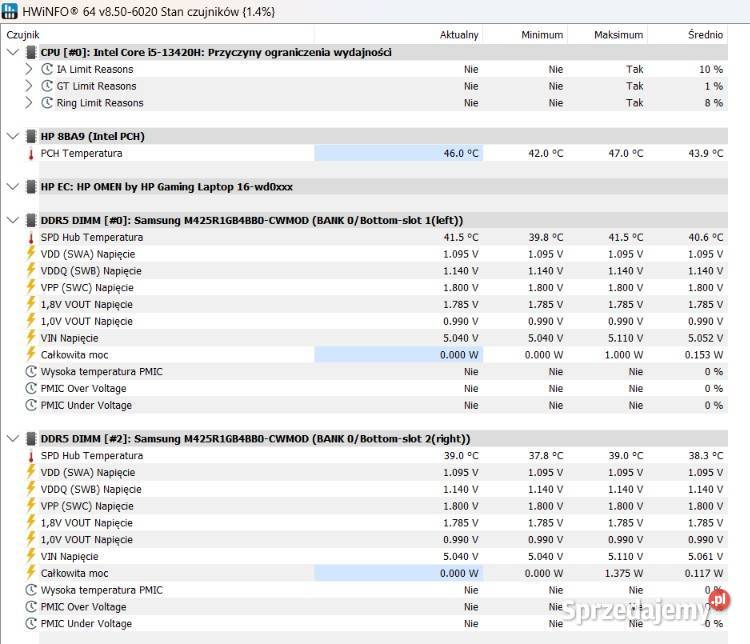Click the 1.000 W maximum of DIMM [#0] Całkowita moc
The width and height of the screenshot is (750, 644).
click(624, 355)
